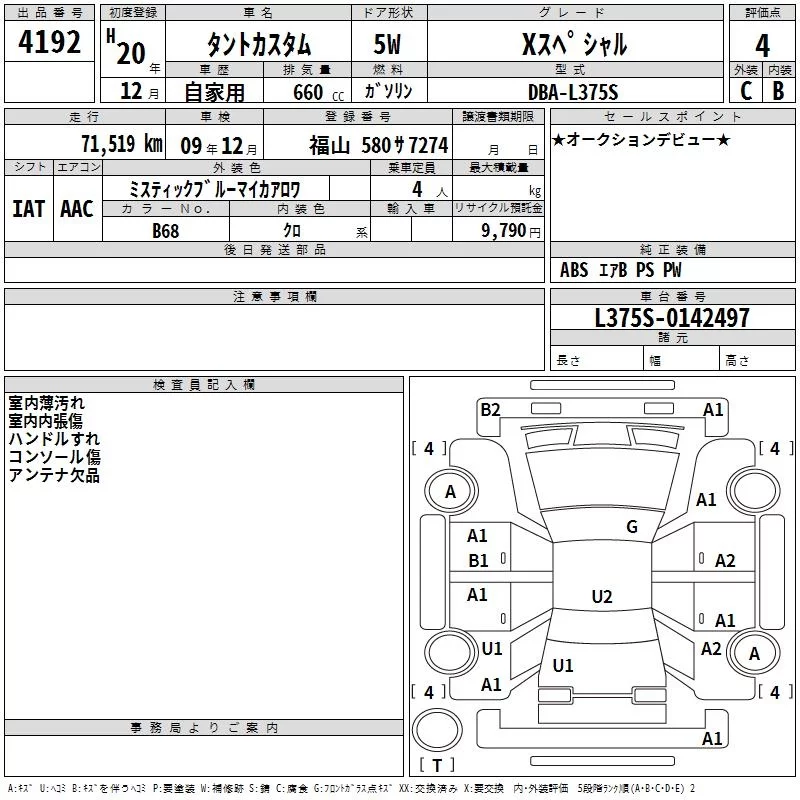800x800 pixels.
Task: Click fuel type ガソリン
Action: (388, 91)
